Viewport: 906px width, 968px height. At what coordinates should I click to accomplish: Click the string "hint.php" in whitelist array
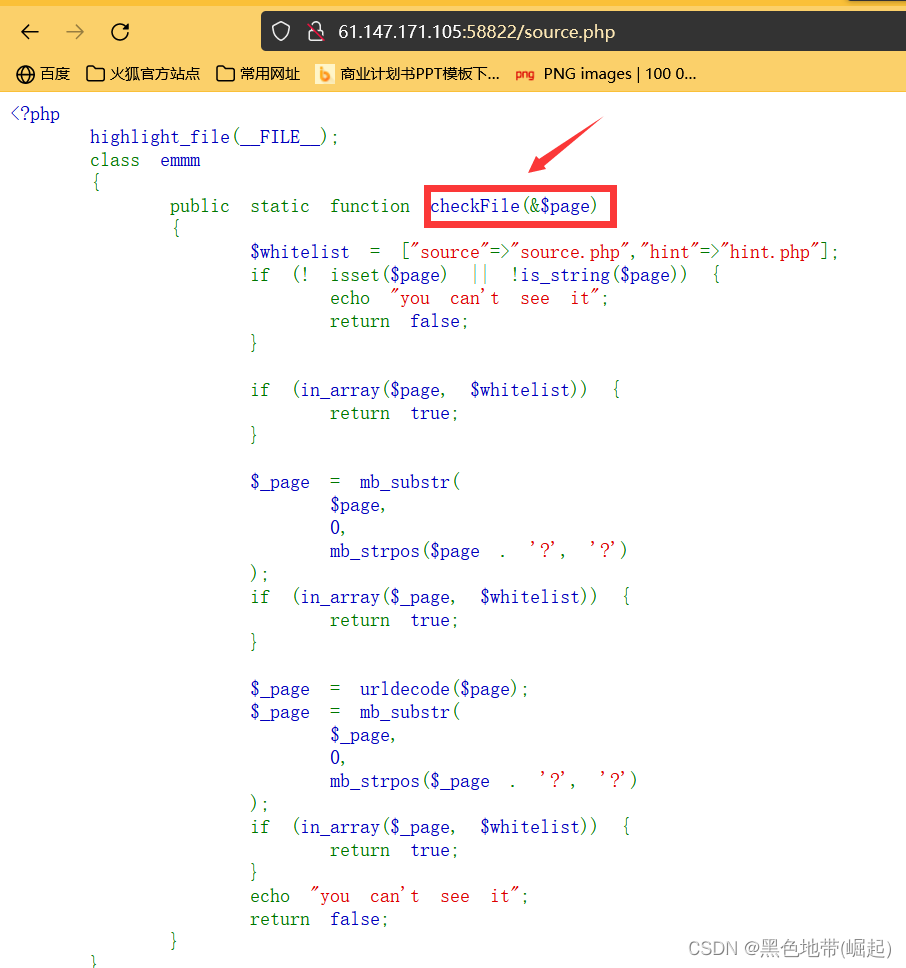point(770,252)
